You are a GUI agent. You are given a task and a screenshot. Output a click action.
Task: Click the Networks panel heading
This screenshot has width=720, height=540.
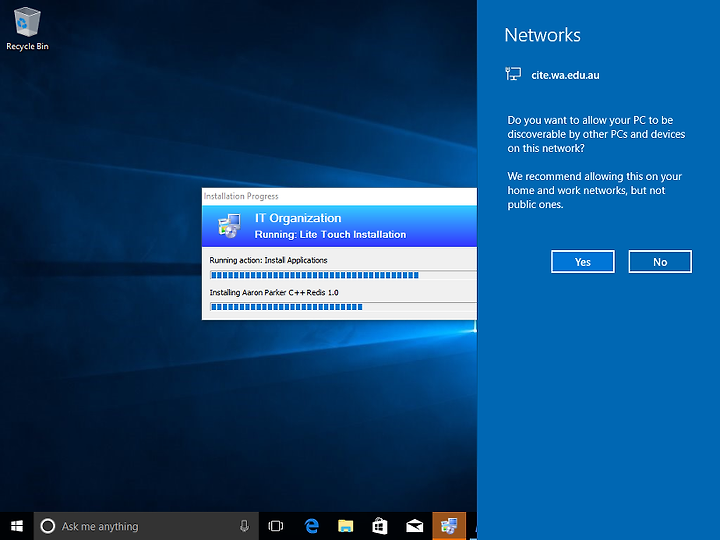tap(542, 35)
